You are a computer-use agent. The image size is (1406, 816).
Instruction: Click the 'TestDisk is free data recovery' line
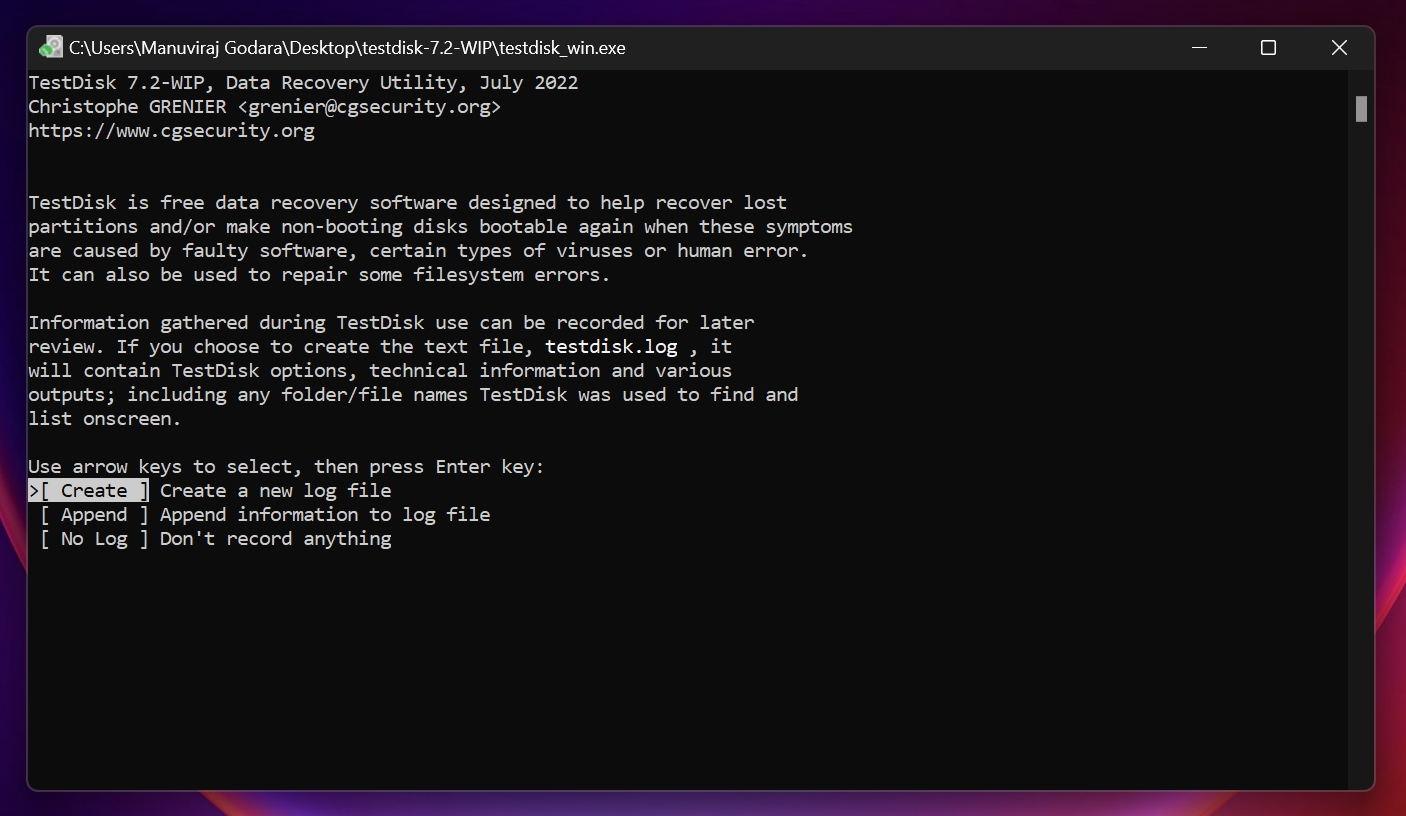click(x=407, y=203)
